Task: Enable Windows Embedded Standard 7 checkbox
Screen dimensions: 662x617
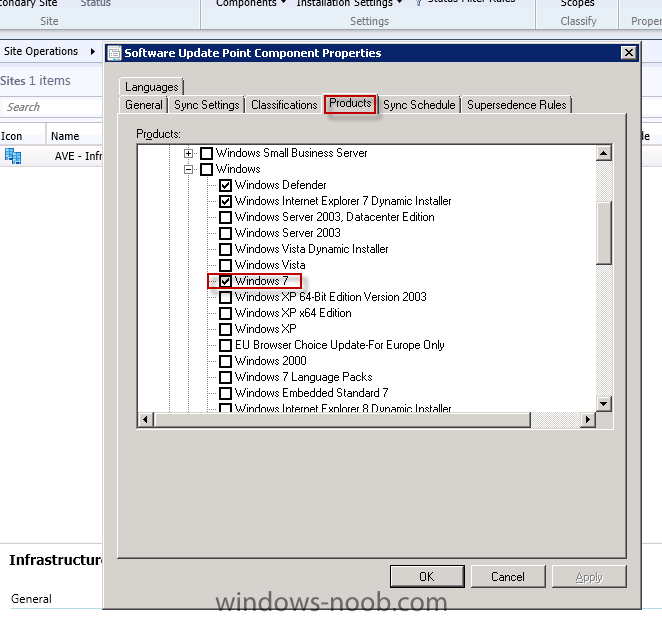Action: click(225, 393)
